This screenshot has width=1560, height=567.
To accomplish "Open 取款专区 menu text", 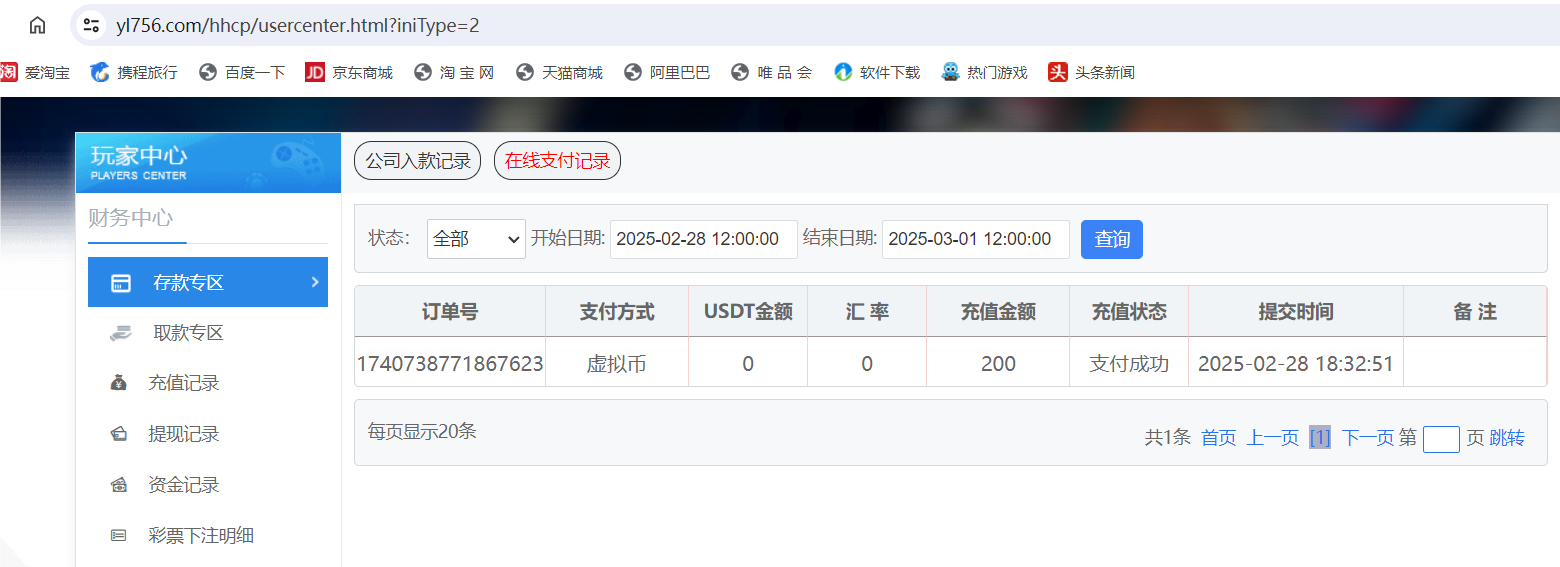I will (188, 333).
